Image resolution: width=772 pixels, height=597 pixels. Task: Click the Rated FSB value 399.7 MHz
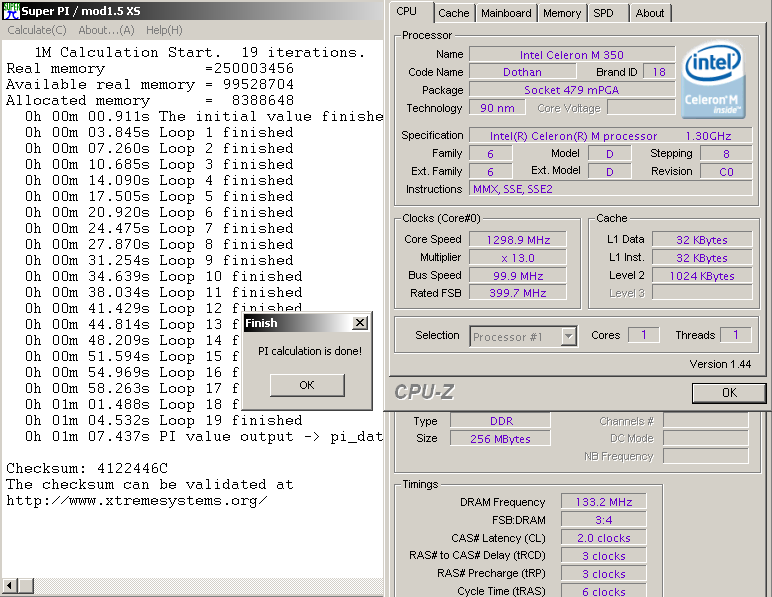coord(518,293)
